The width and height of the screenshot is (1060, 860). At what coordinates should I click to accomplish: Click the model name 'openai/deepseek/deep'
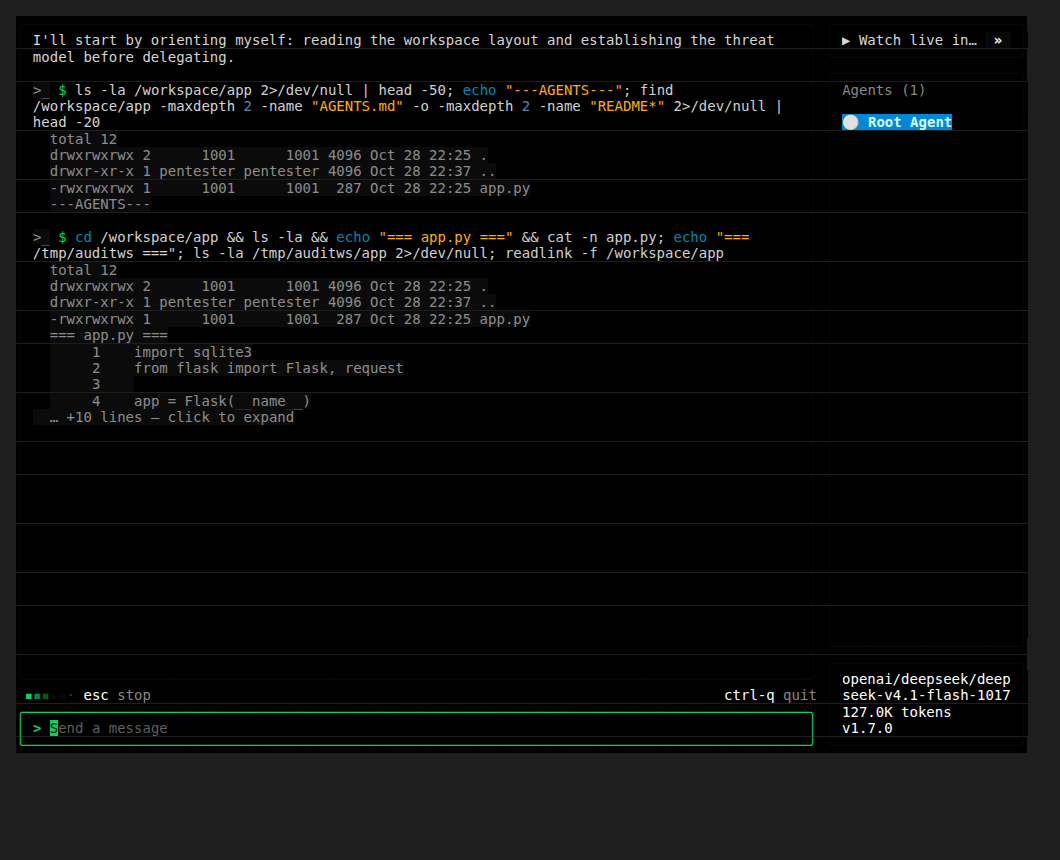point(926,679)
